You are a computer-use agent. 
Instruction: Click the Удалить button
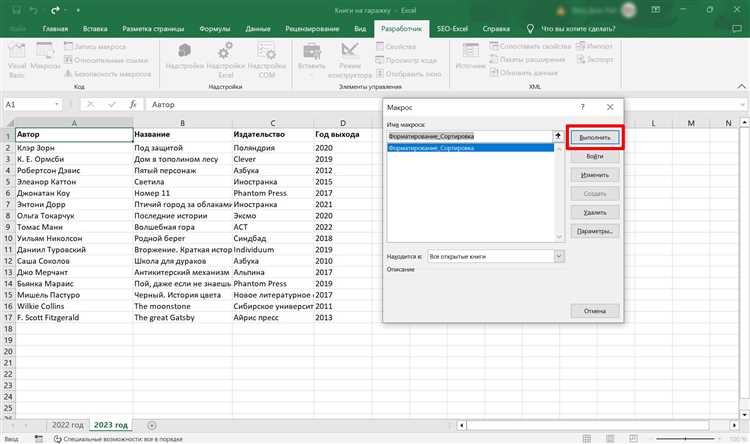click(595, 212)
